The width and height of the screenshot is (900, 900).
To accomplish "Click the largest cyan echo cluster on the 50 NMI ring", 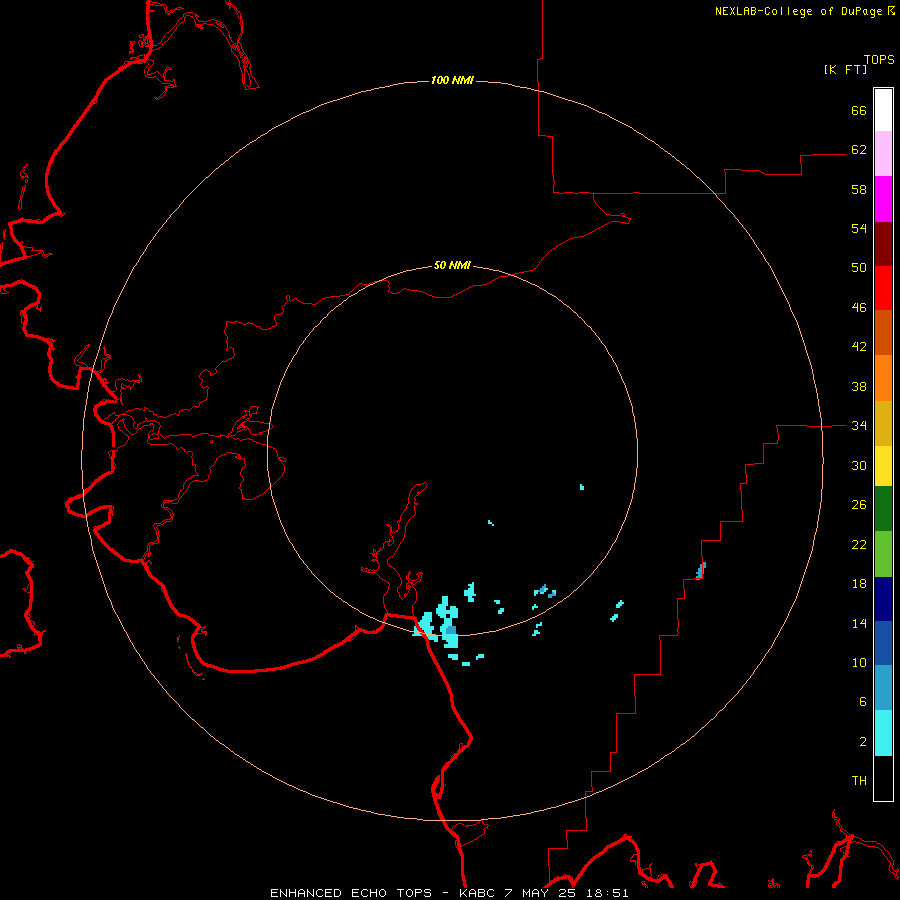I will click(448, 622).
